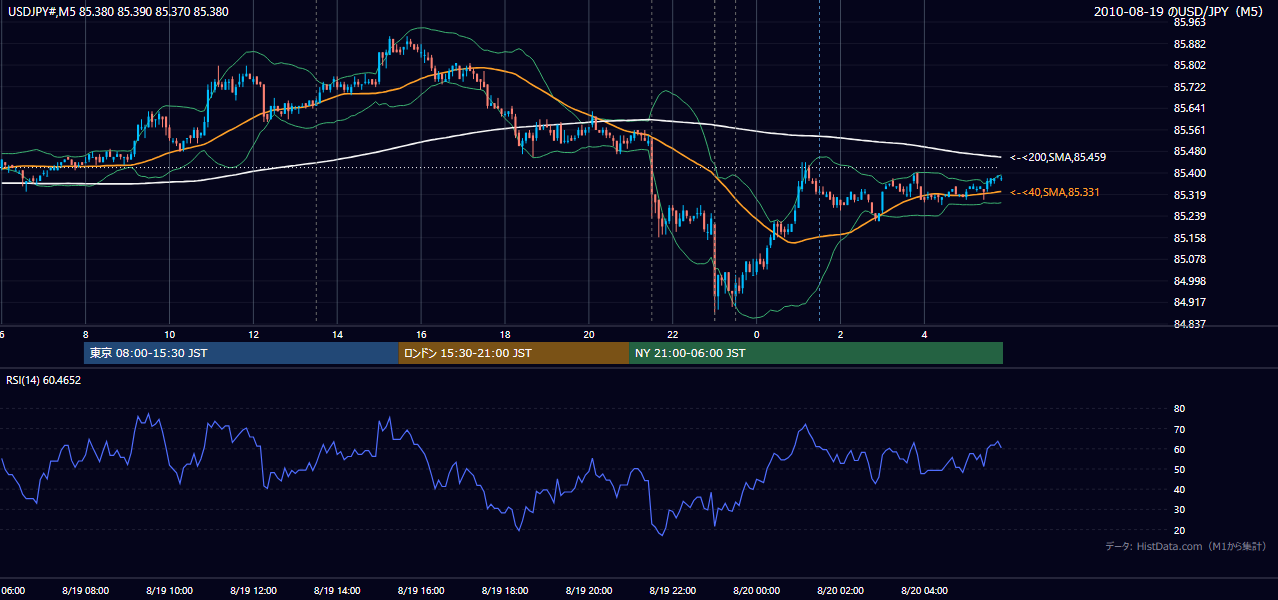Click the hour 8 tick on the chart axis
Viewport: 1278px width, 600px height.
click(85, 334)
